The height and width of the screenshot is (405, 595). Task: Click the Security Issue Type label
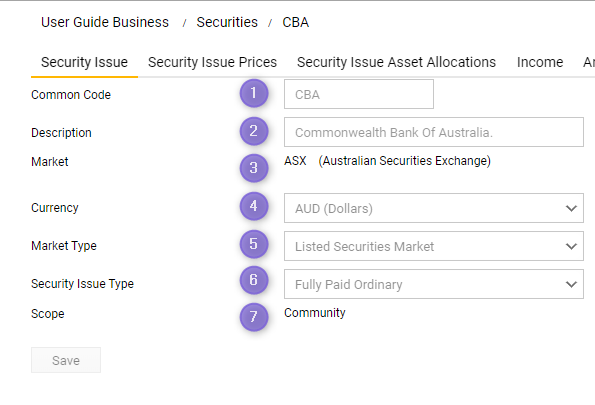pos(82,284)
